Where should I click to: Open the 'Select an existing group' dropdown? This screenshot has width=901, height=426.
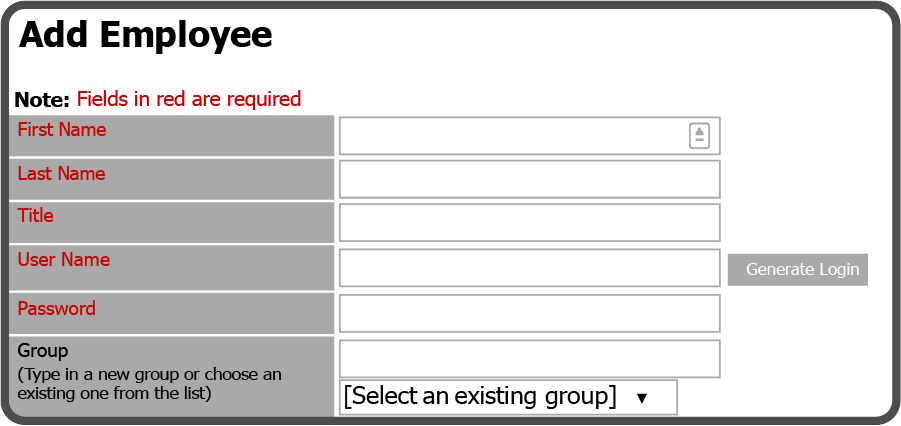point(508,397)
